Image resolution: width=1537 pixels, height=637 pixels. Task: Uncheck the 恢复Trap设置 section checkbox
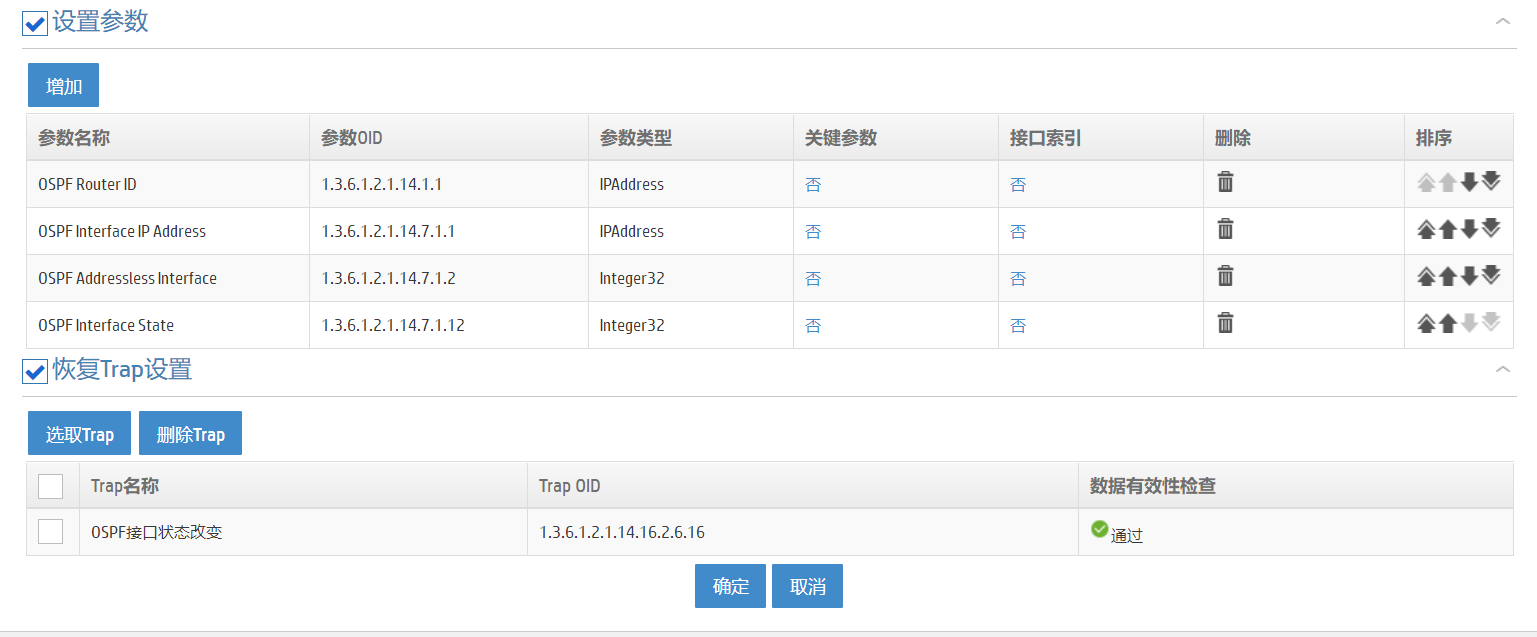[x=35, y=371]
